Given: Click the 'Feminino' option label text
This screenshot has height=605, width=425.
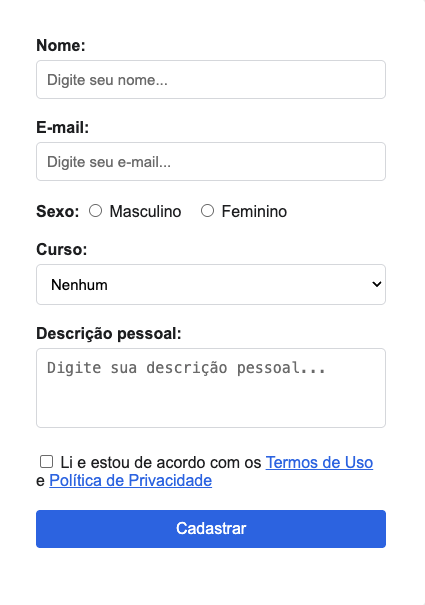Looking at the screenshot, I should coord(254,211).
